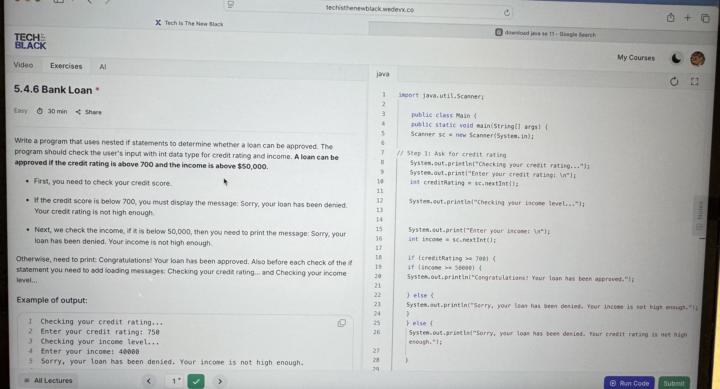
Task: Click the Scanner sc = new Scanner line
Action: tap(472, 135)
